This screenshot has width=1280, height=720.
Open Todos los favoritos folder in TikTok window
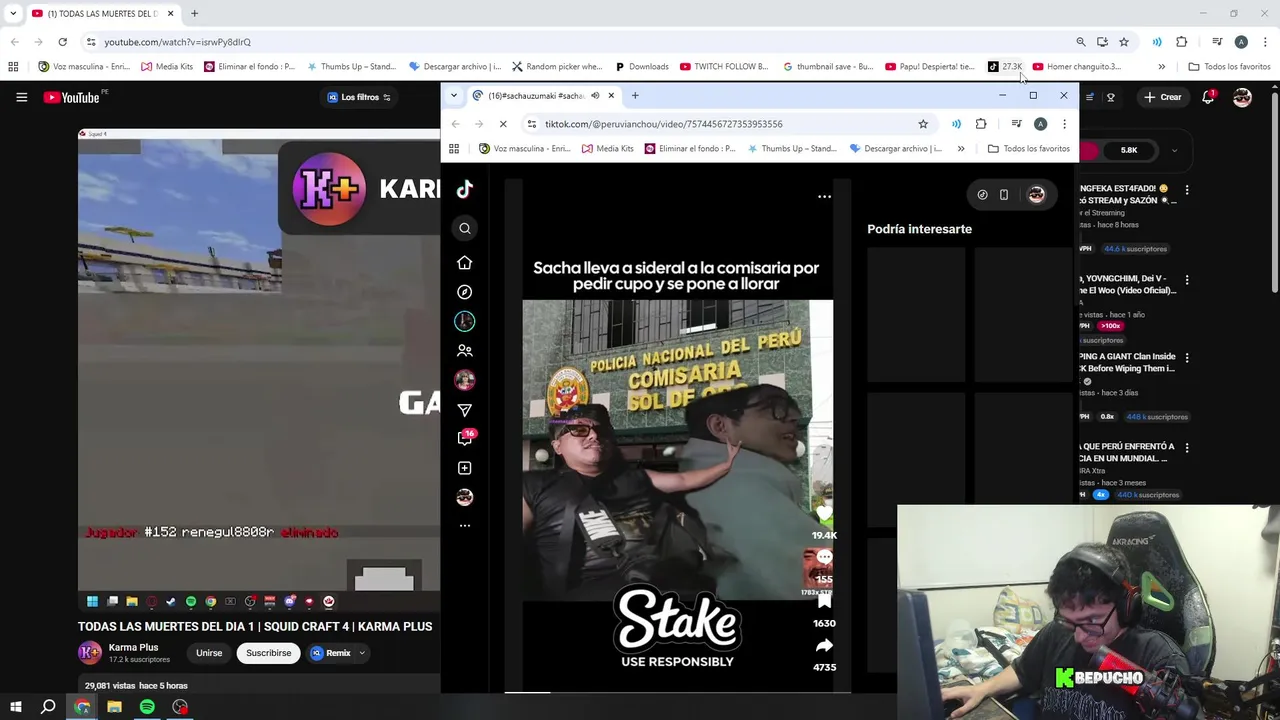point(1029,149)
